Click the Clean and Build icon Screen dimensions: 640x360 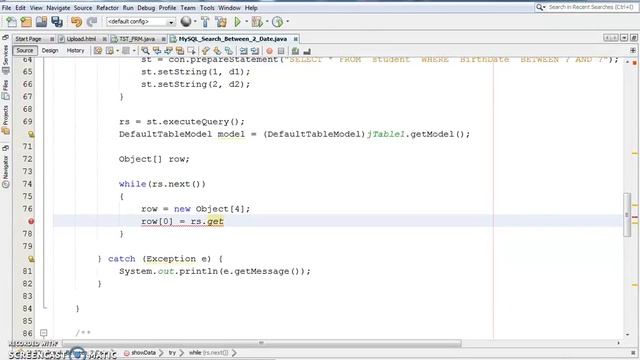click(x=221, y=22)
